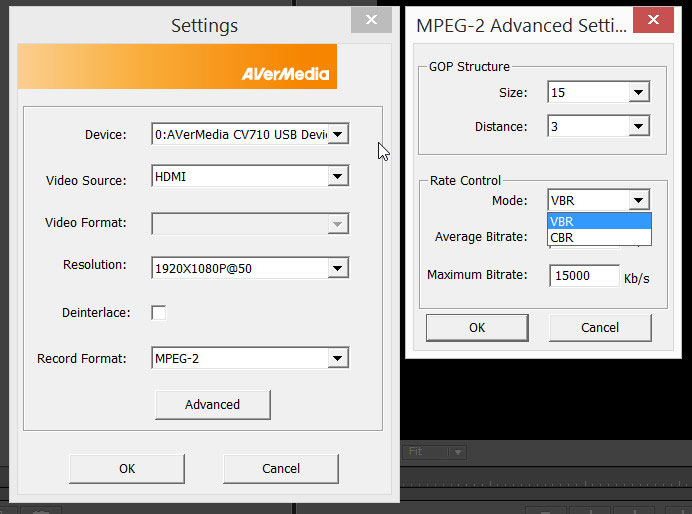Close the Settings dialog window
Viewport: 692px width, 514px height.
[x=371, y=19]
